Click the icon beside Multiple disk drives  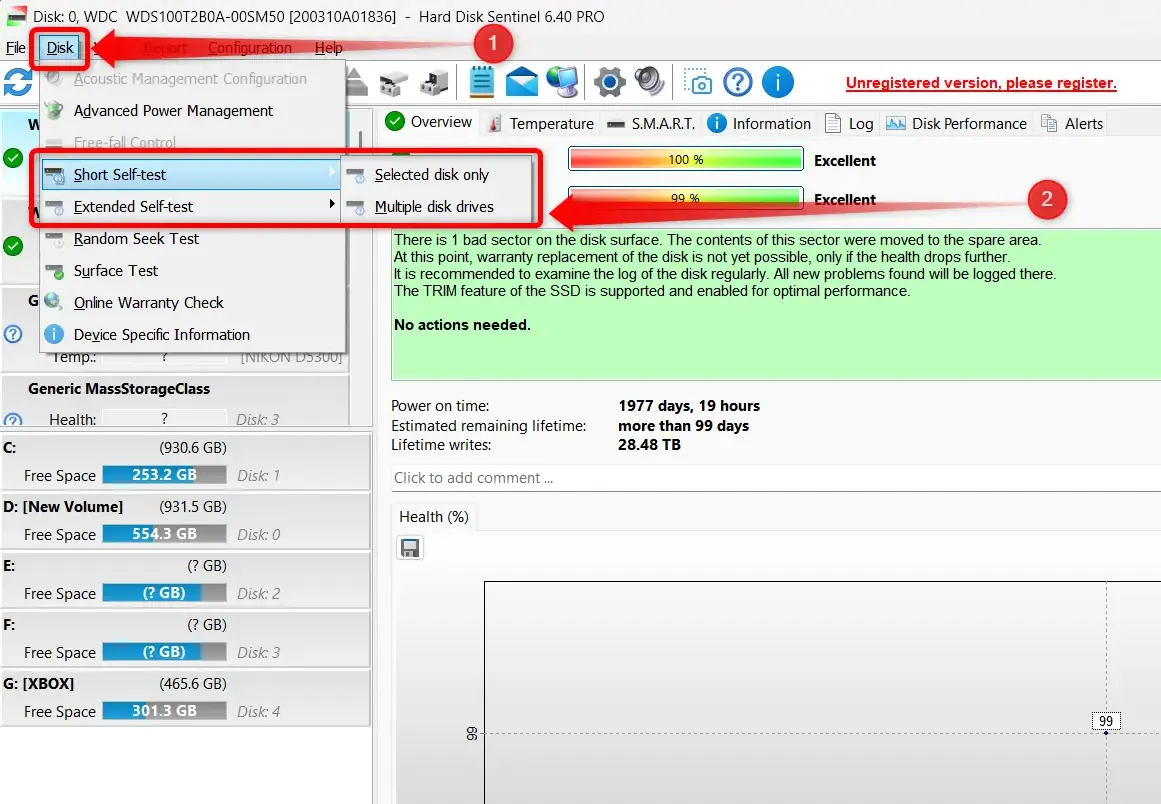(x=356, y=207)
